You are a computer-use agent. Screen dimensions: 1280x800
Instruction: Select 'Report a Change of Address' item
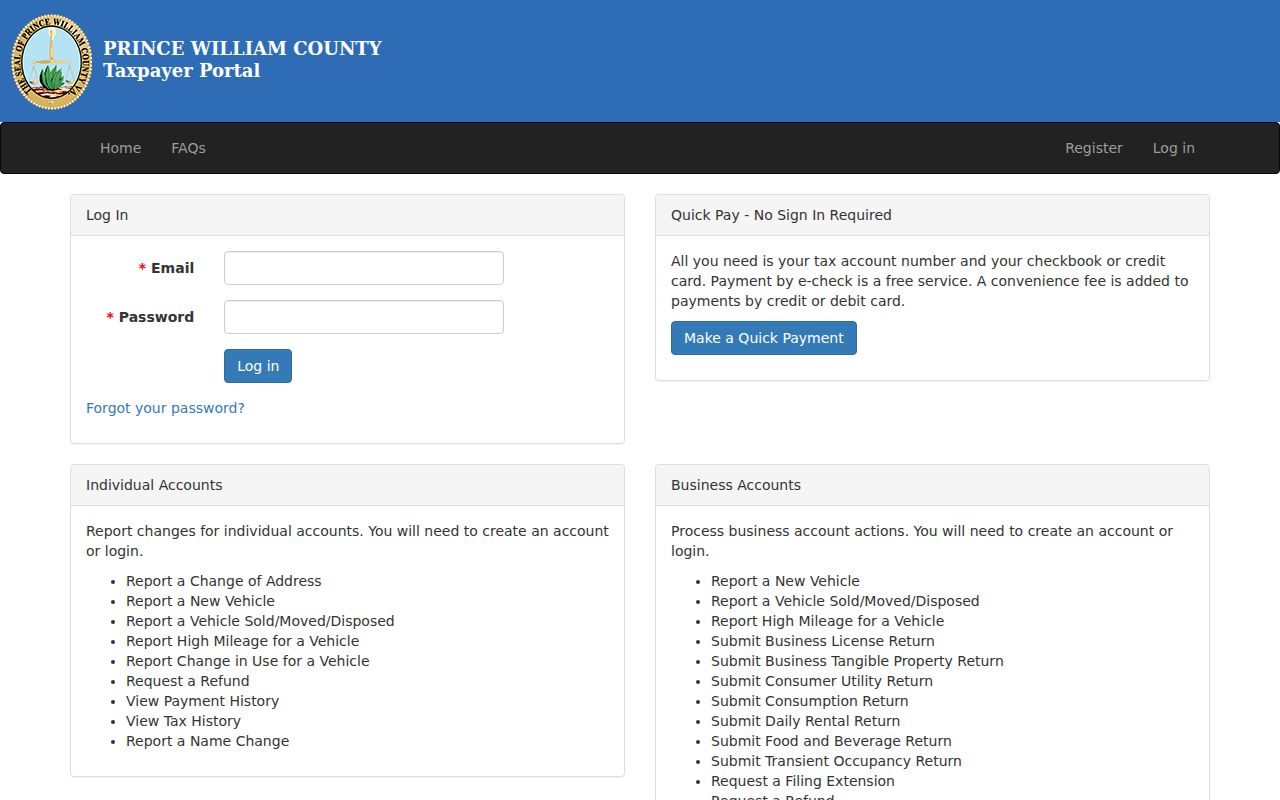pos(224,581)
